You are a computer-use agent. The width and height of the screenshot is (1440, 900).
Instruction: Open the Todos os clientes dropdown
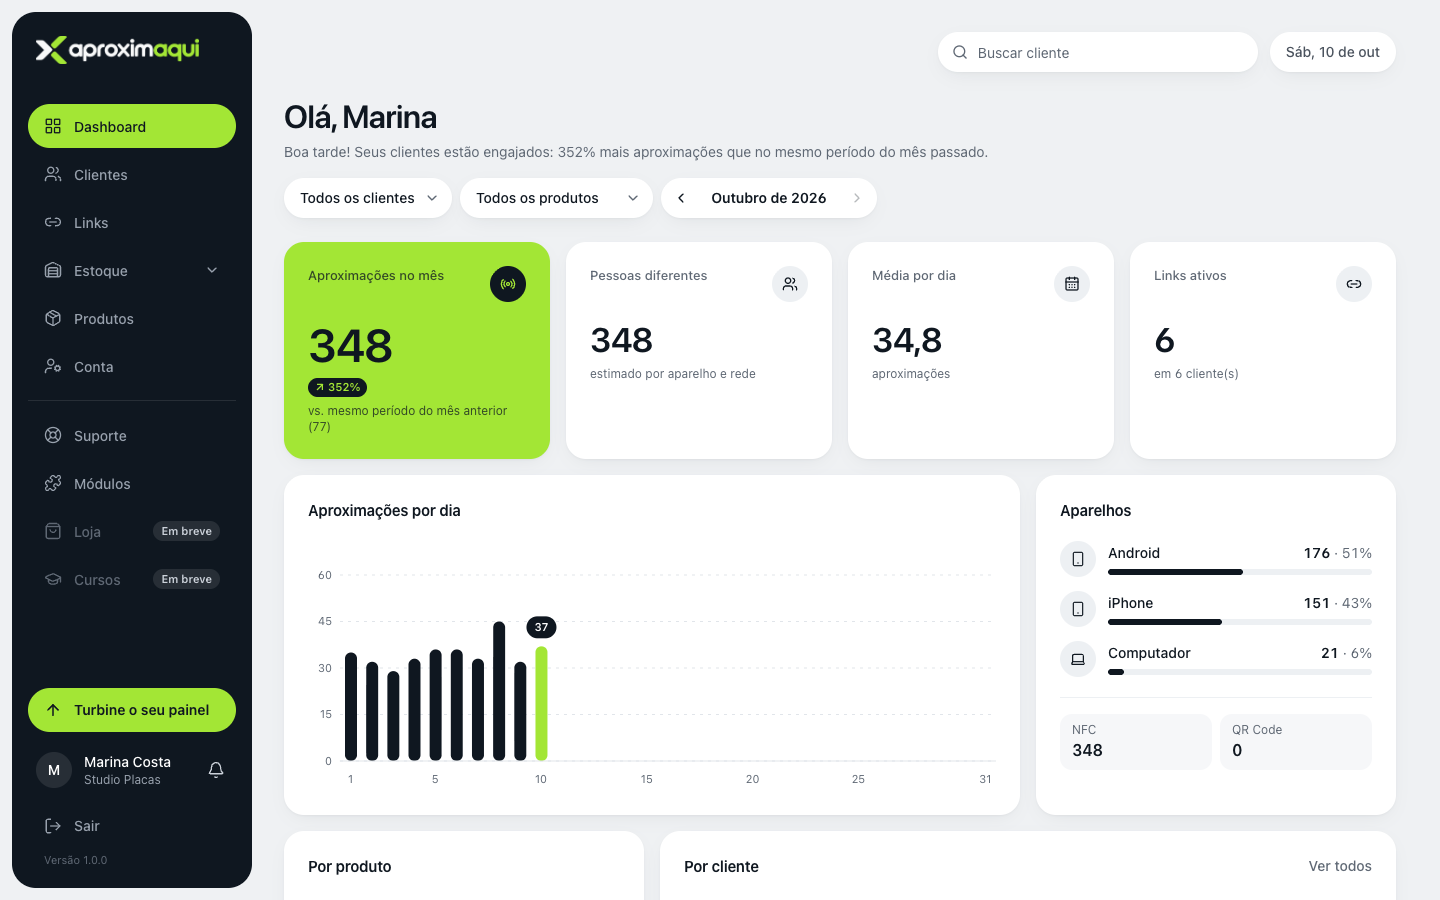point(368,198)
